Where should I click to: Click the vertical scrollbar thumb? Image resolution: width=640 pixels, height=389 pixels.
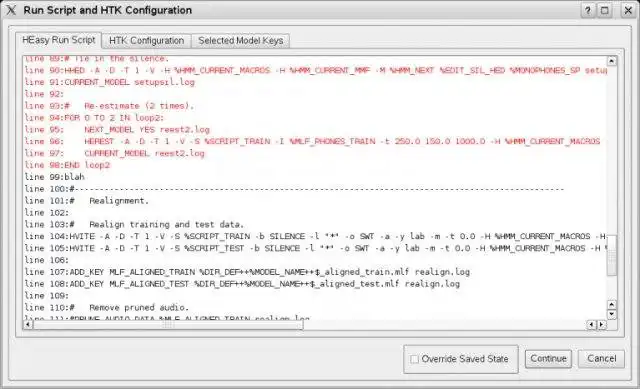(611, 256)
